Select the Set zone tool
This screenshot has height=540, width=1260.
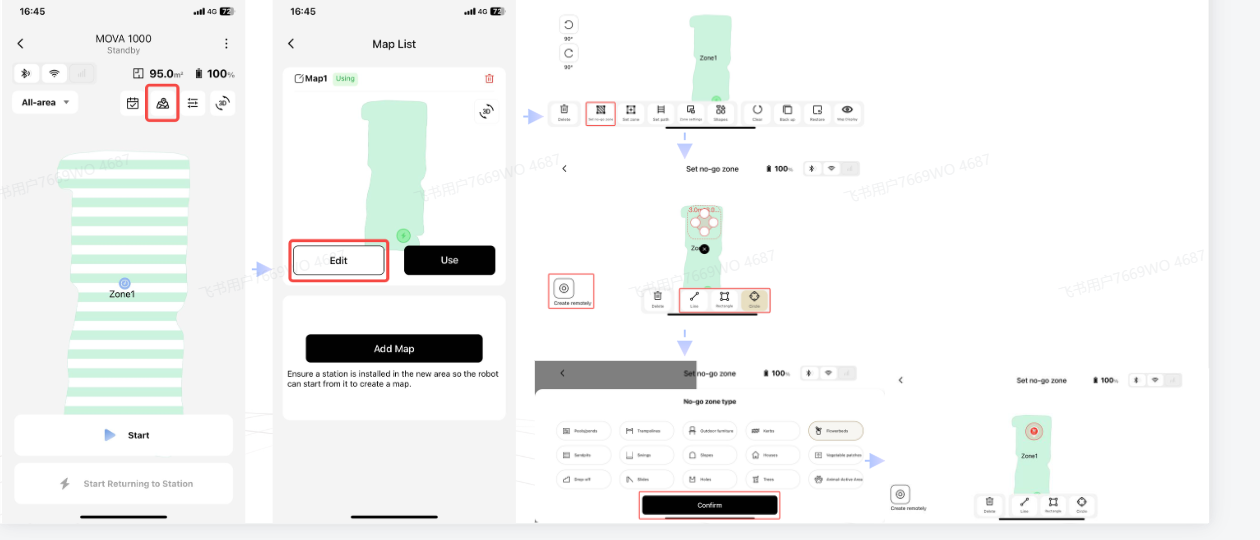pyautogui.click(x=630, y=112)
